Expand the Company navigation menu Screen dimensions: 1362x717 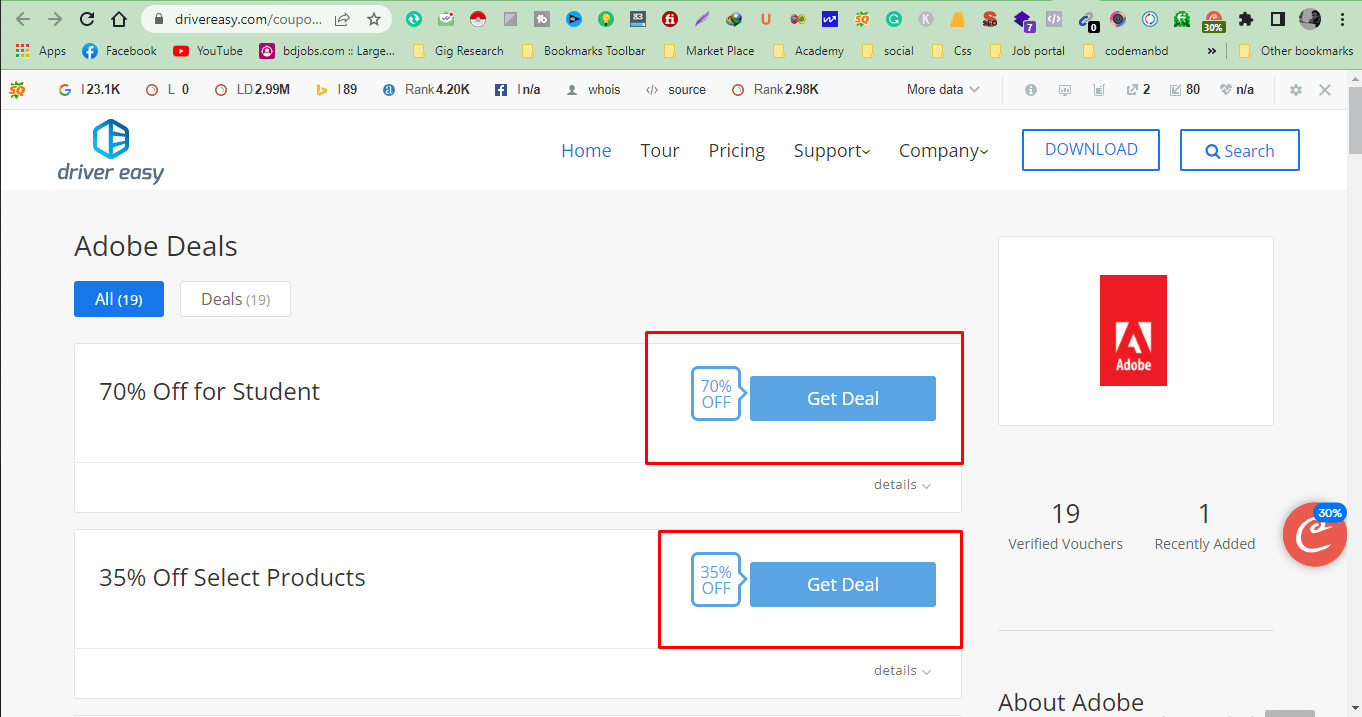(x=942, y=150)
